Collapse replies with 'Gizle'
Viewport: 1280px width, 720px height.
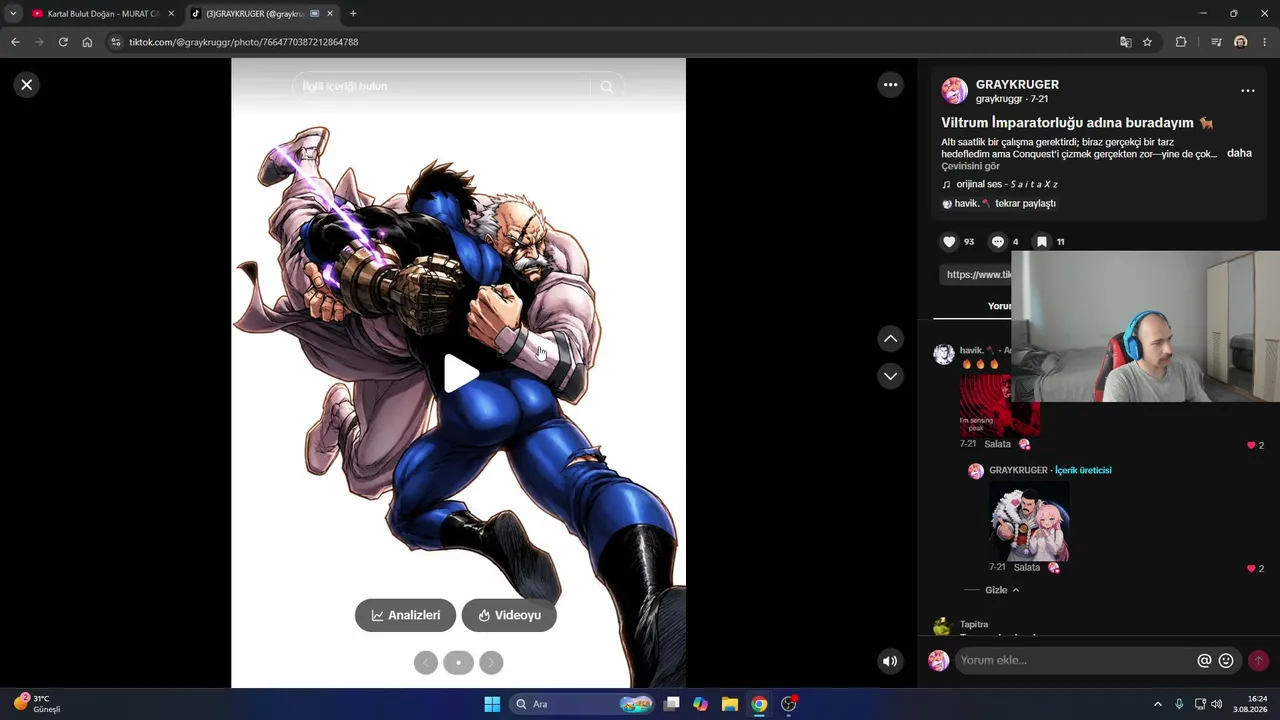pyautogui.click(x=1002, y=590)
